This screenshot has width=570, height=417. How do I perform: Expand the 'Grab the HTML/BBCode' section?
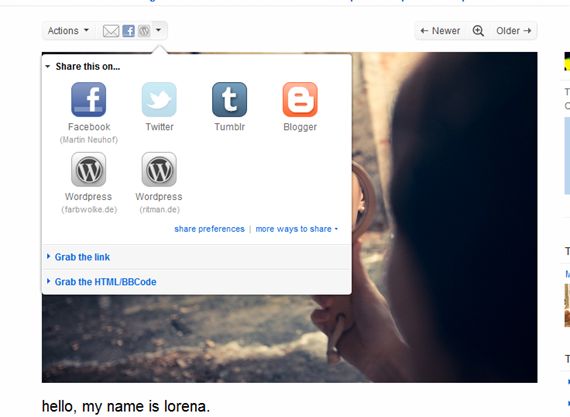pyautogui.click(x=196, y=282)
